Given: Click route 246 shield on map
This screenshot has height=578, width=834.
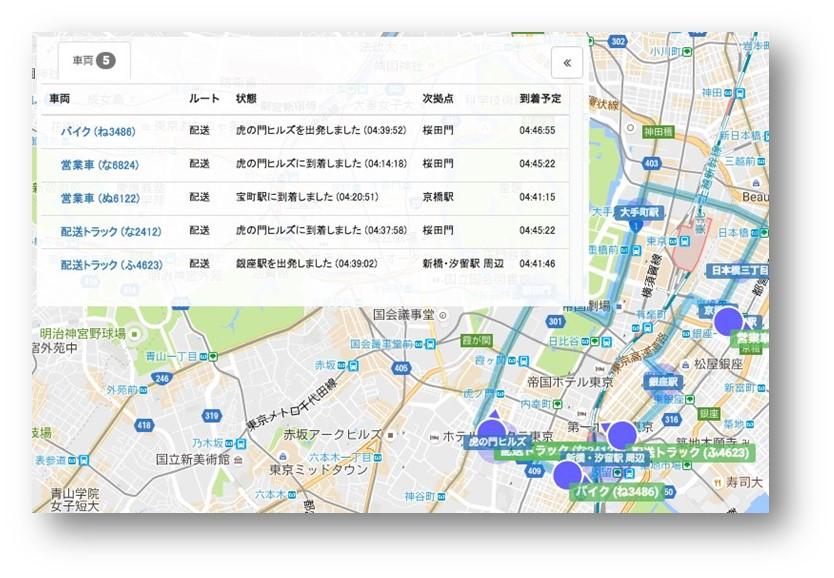Looking at the screenshot, I should 162,379.
